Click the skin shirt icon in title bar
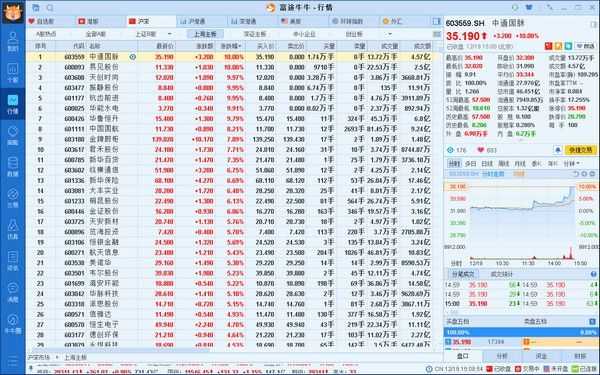This screenshot has width=600, height=375. pos(529,7)
